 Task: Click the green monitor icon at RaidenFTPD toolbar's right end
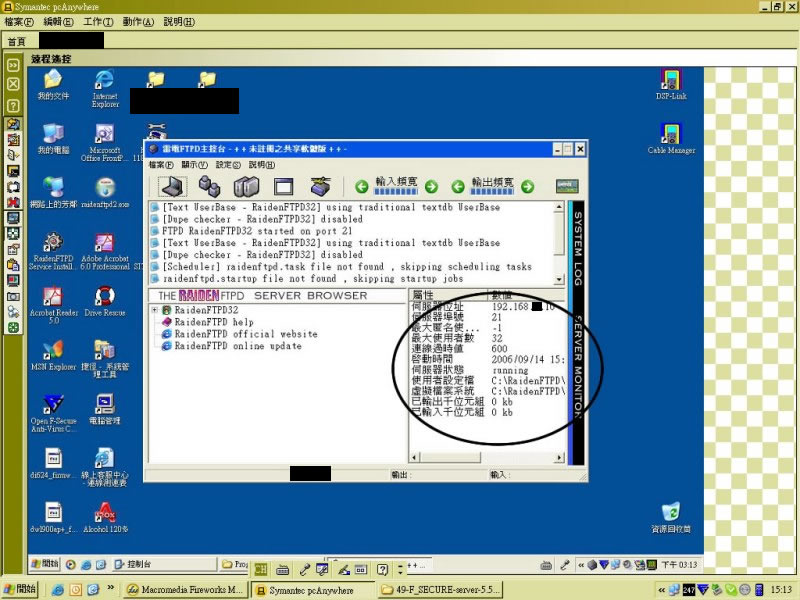point(567,186)
